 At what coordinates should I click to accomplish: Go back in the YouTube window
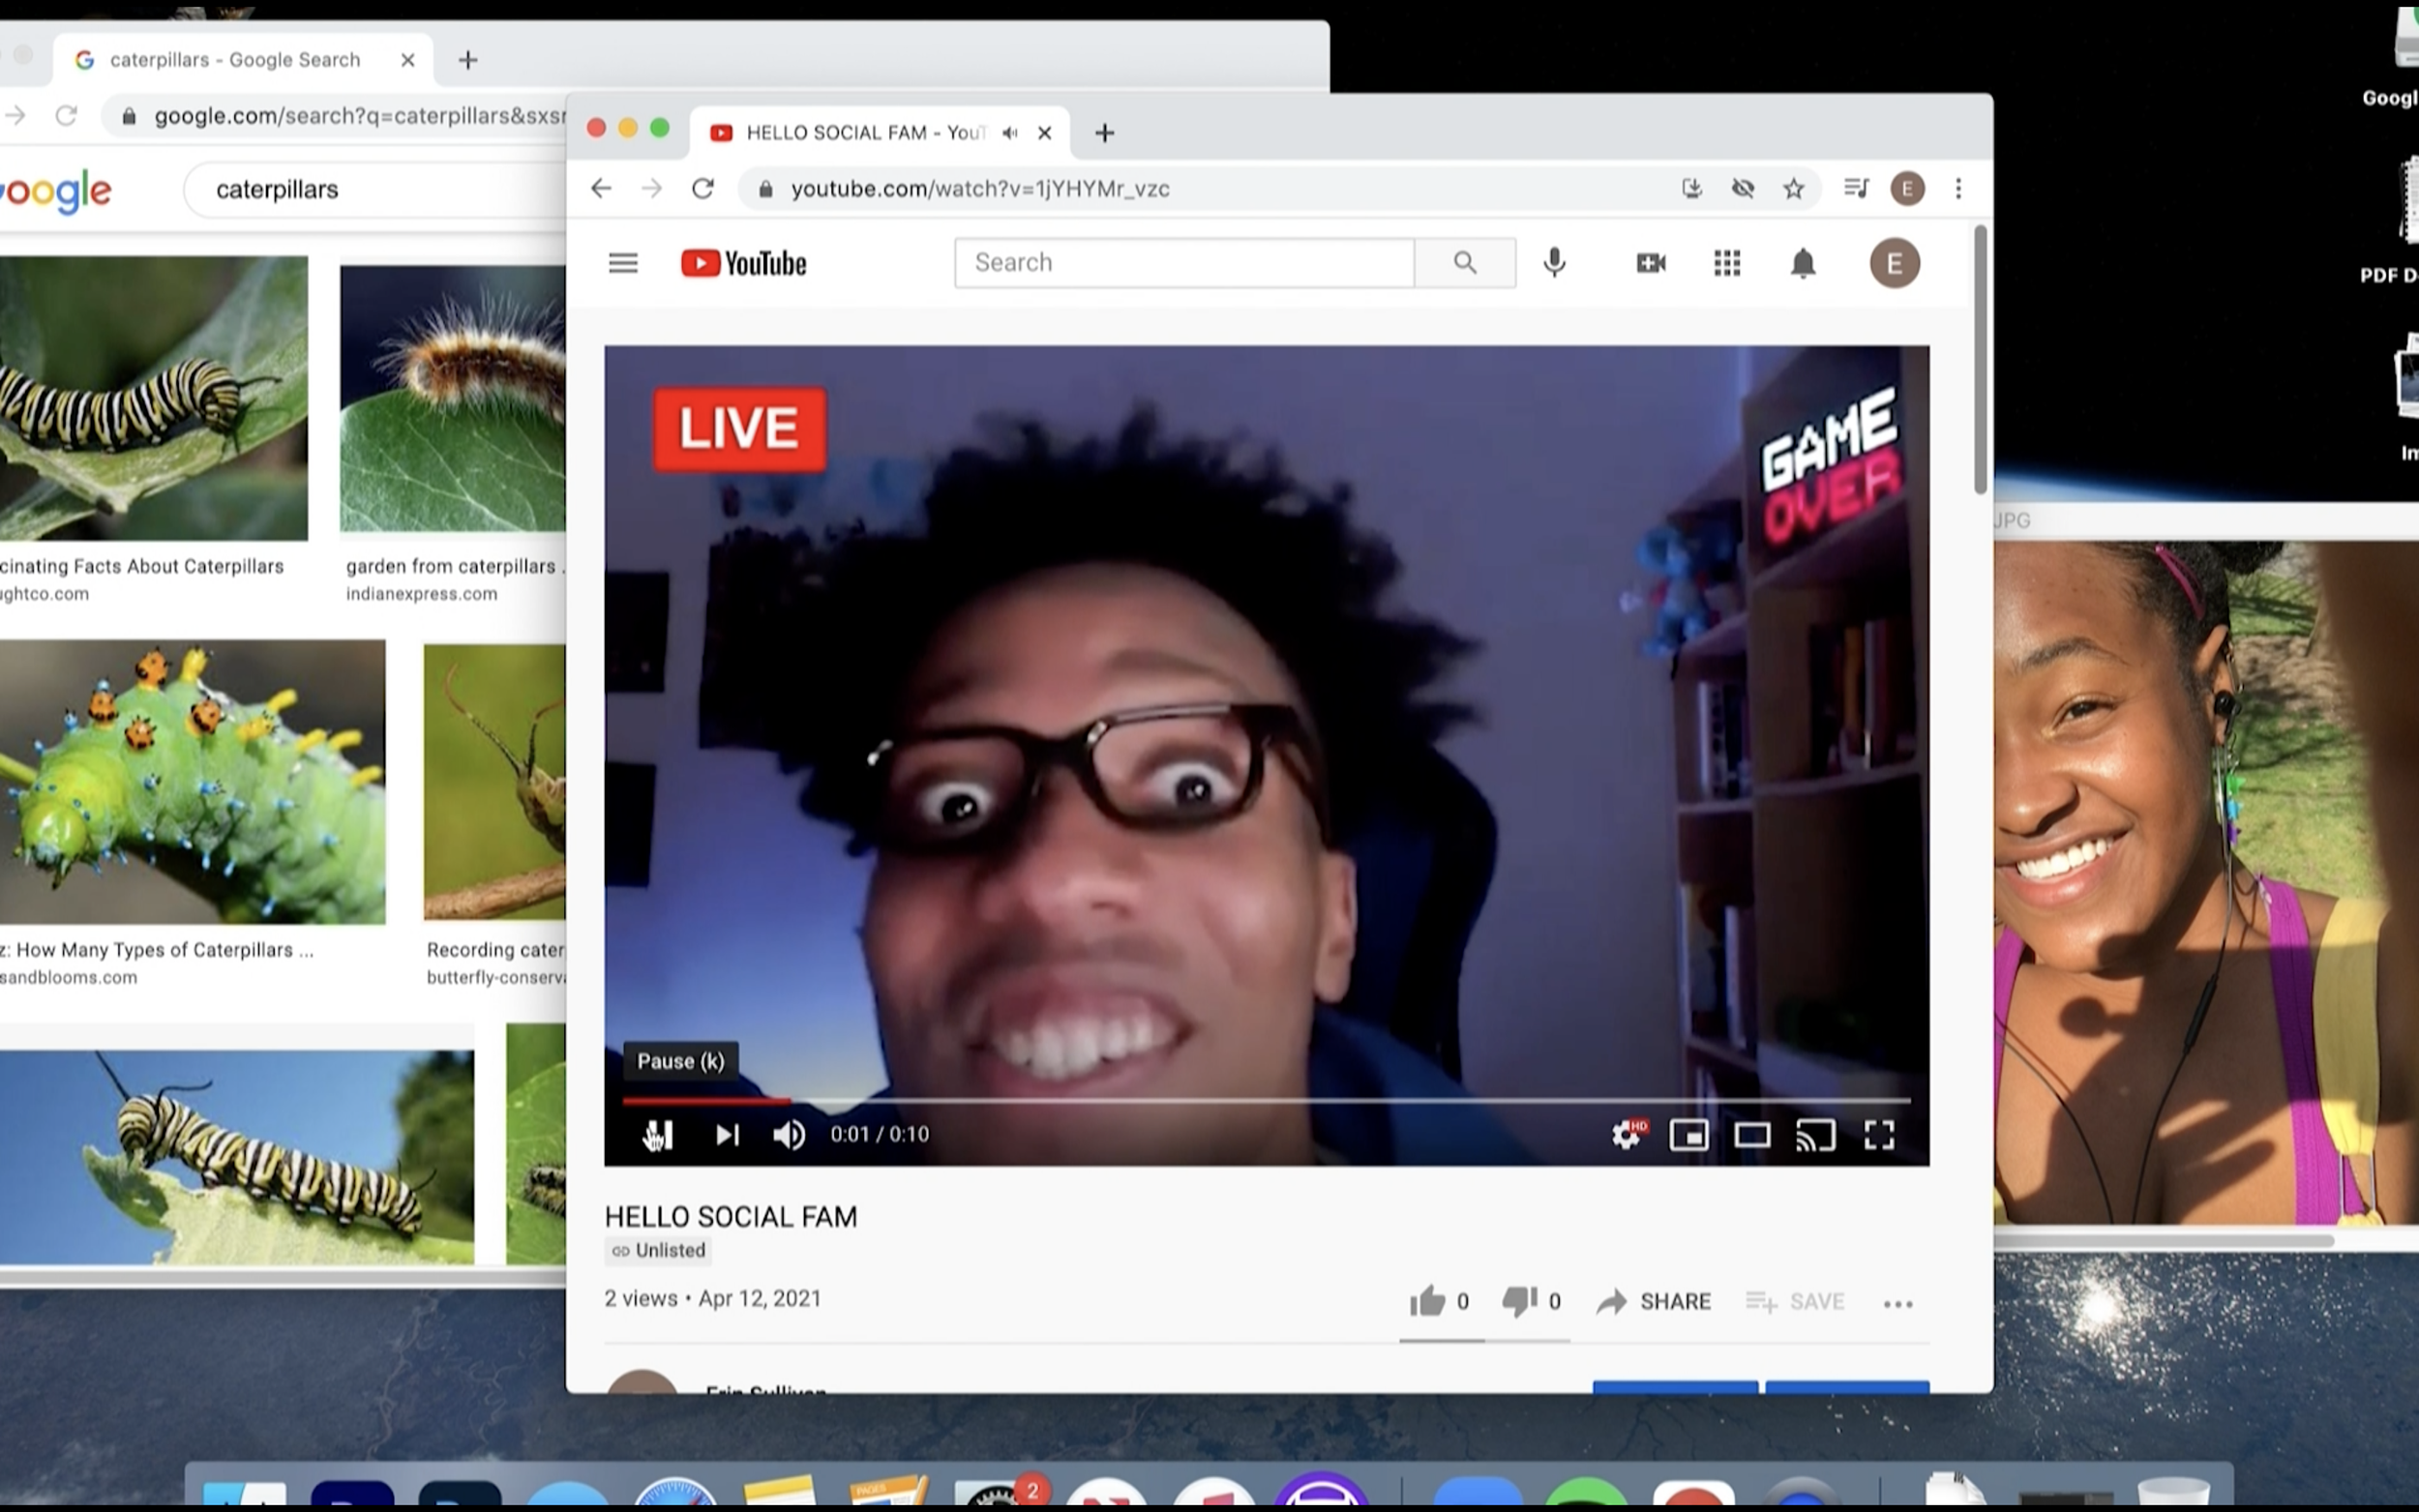pyautogui.click(x=601, y=188)
